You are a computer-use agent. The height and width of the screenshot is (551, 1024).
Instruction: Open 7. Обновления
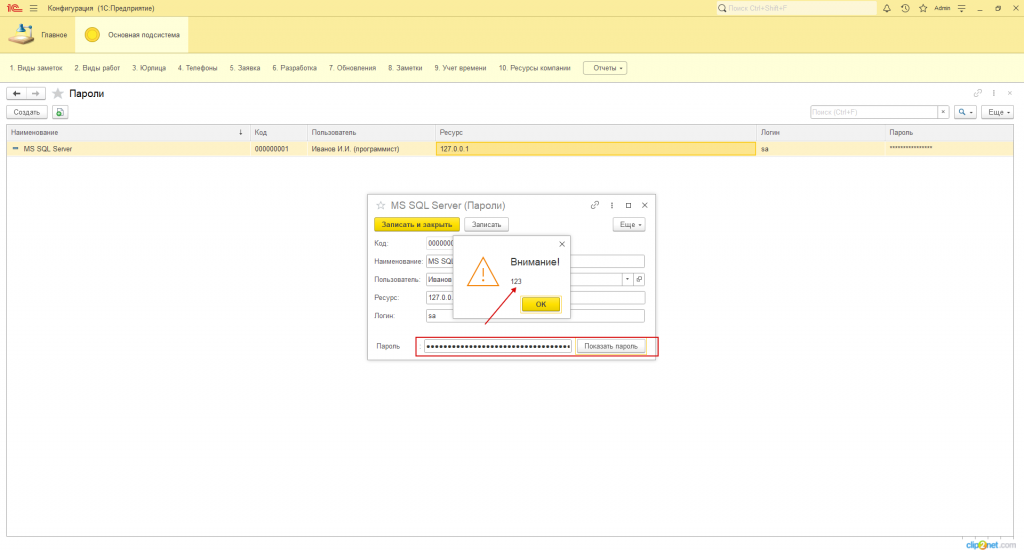[x=353, y=68]
